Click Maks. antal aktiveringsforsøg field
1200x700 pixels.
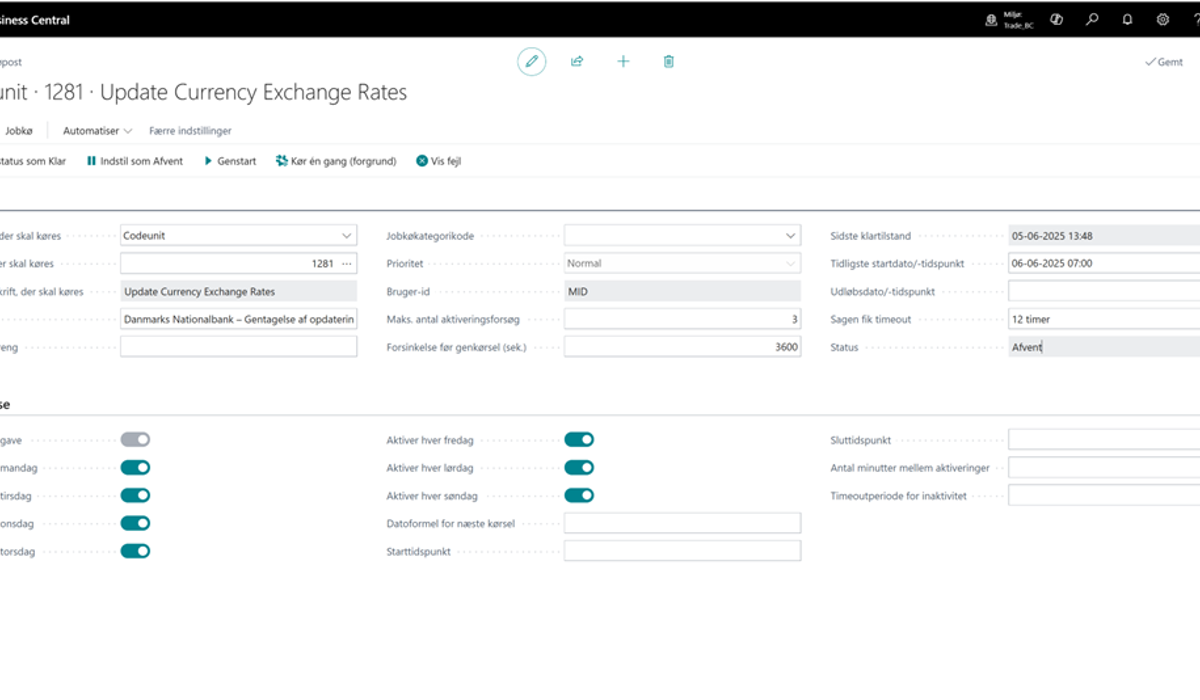(682, 319)
